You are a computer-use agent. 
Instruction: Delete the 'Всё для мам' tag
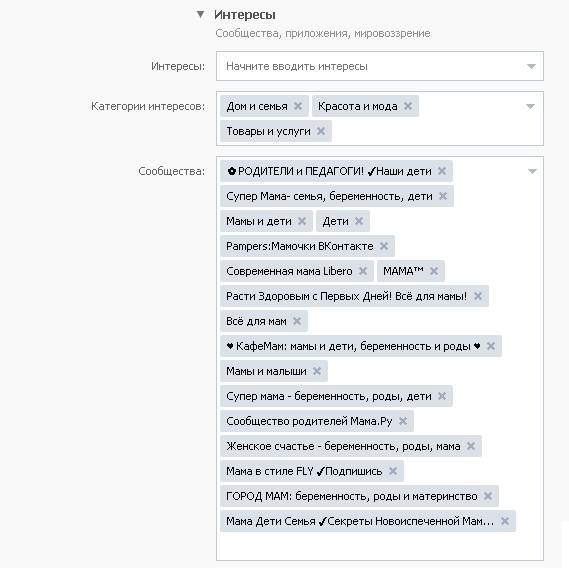297,321
